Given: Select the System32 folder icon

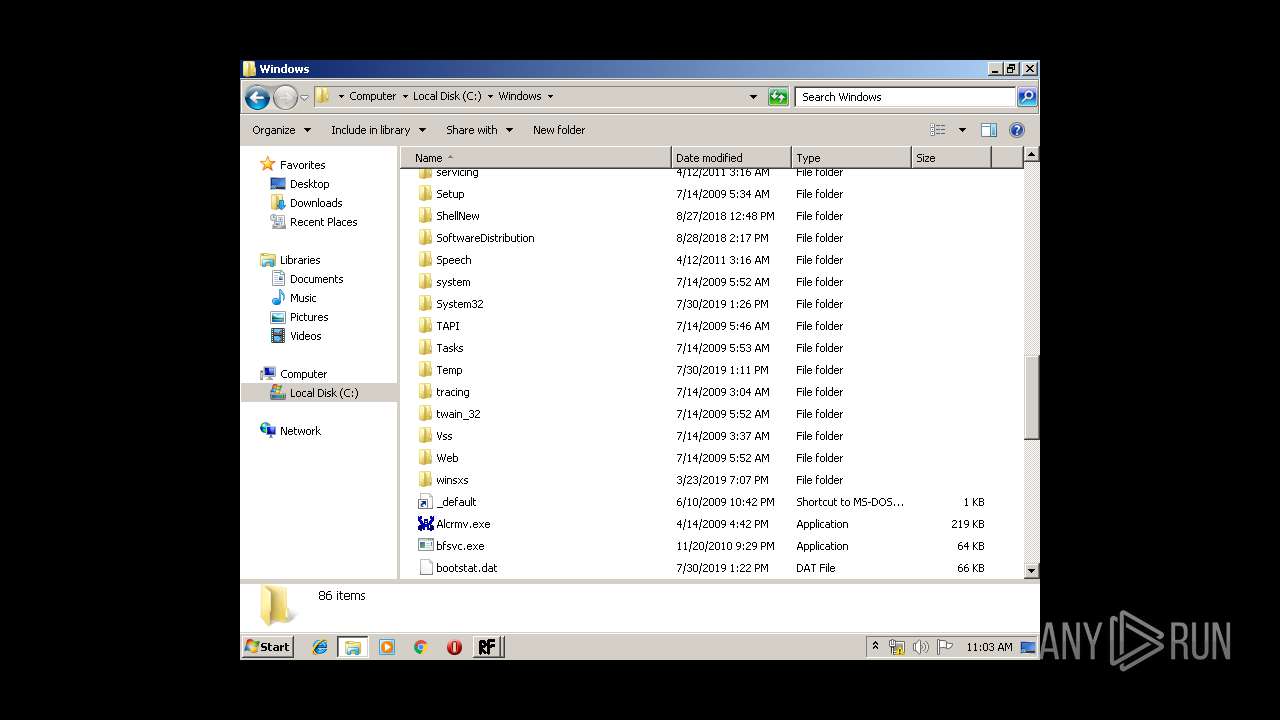Looking at the screenshot, I should [425, 304].
